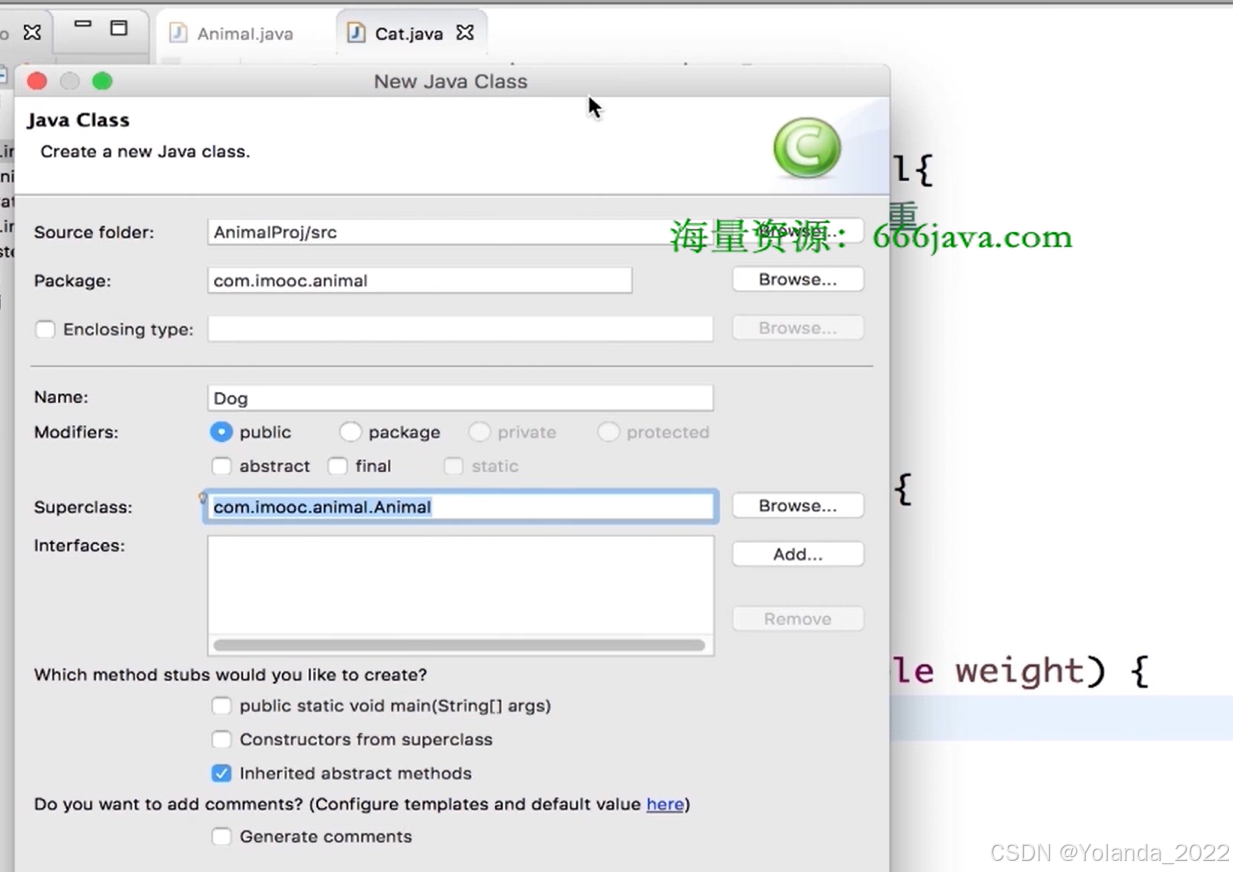Check the final modifier checkbox
This screenshot has width=1233, height=872.
click(338, 466)
